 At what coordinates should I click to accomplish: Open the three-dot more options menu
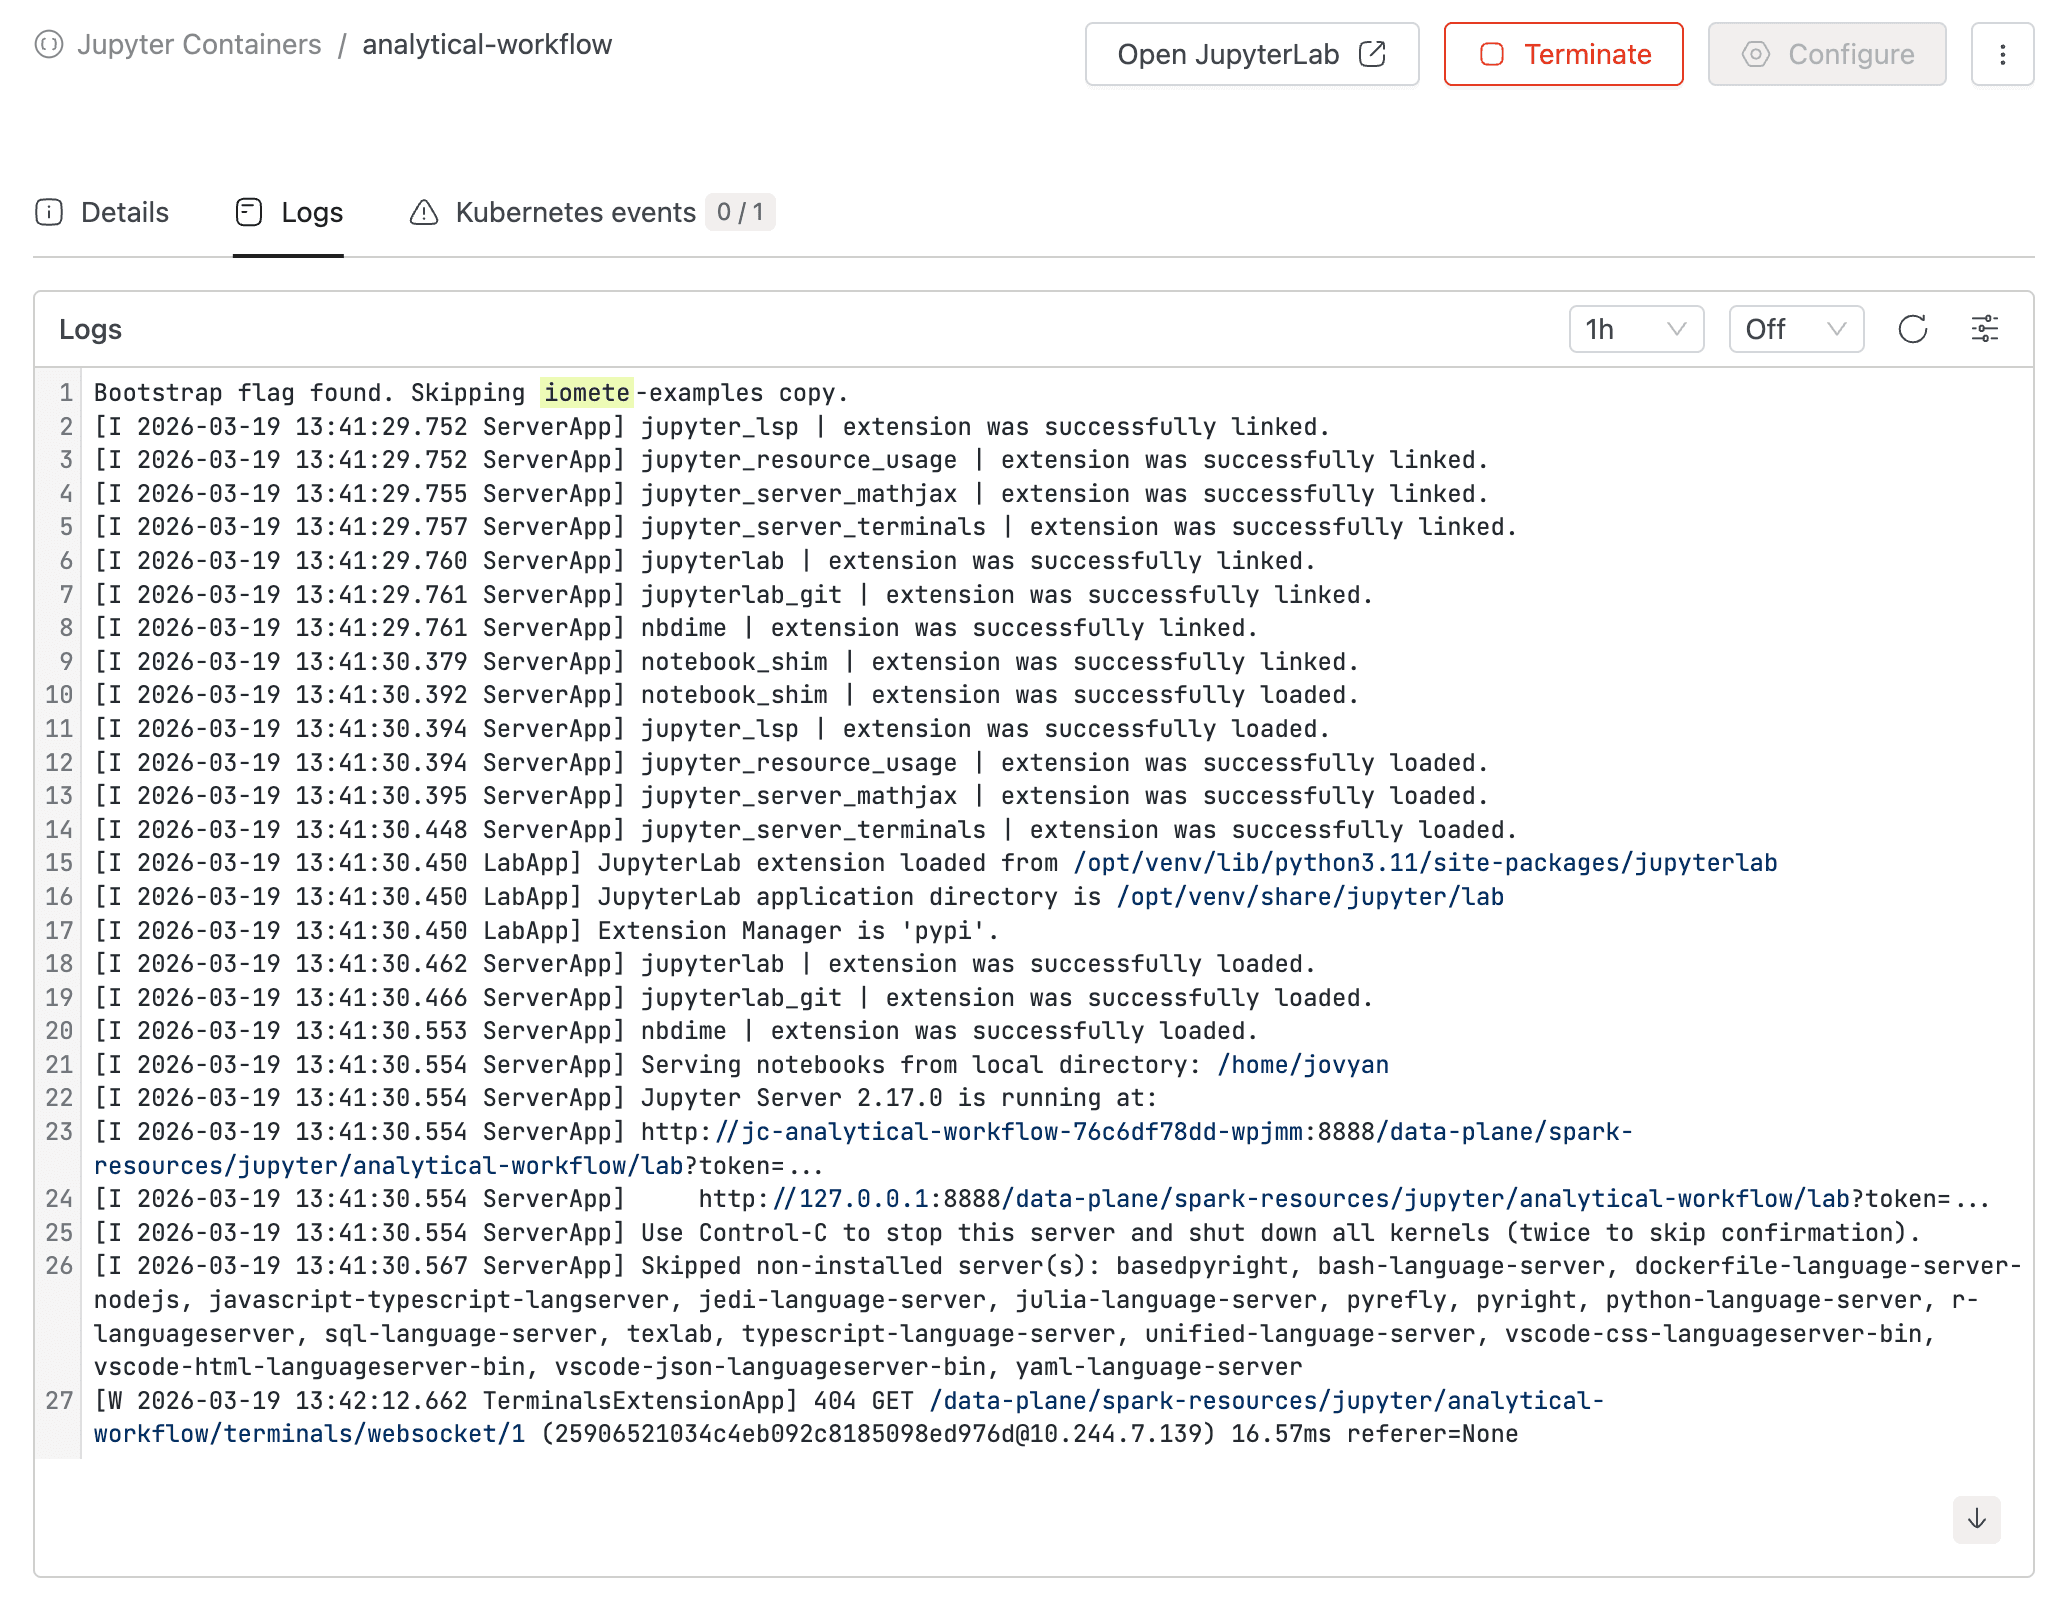coord(2002,54)
